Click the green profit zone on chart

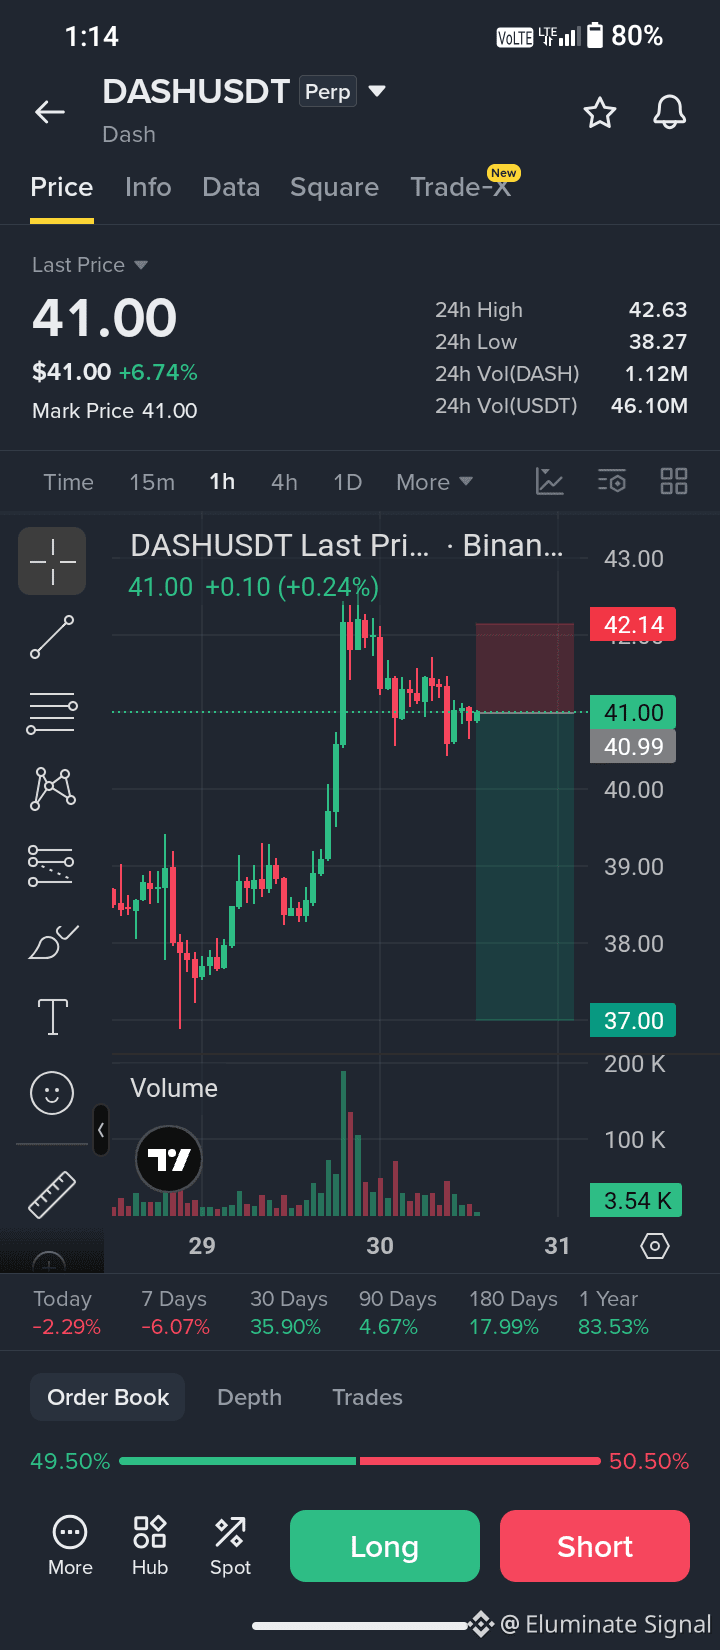(x=525, y=866)
